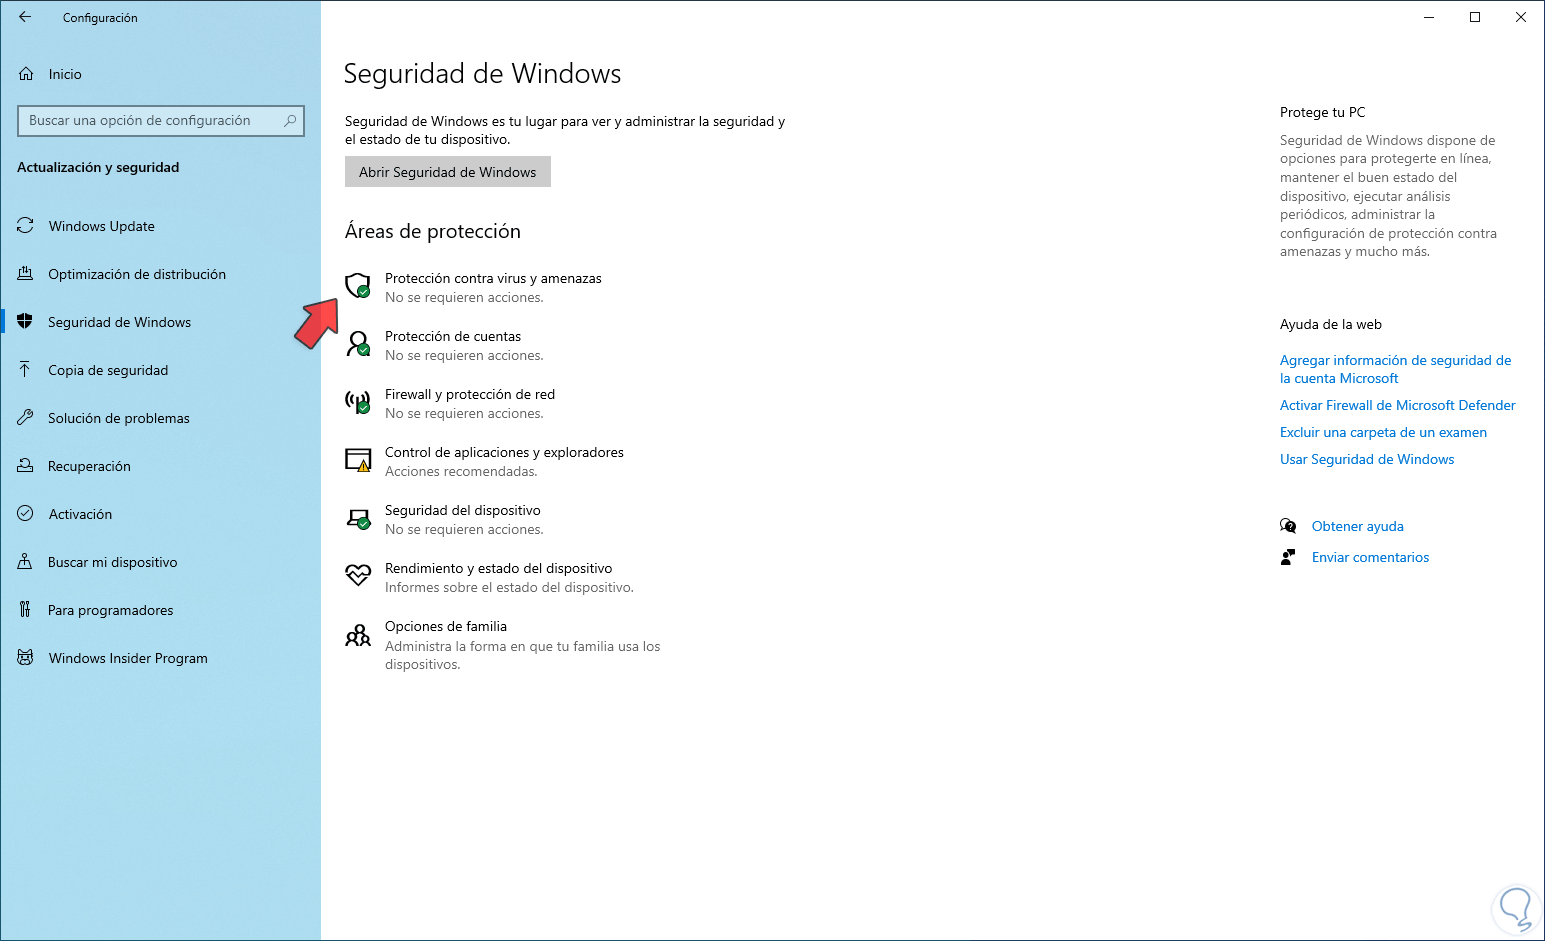This screenshot has height=941, width=1545.
Task: Open Opciones de familia area
Action: pyautogui.click(x=446, y=626)
